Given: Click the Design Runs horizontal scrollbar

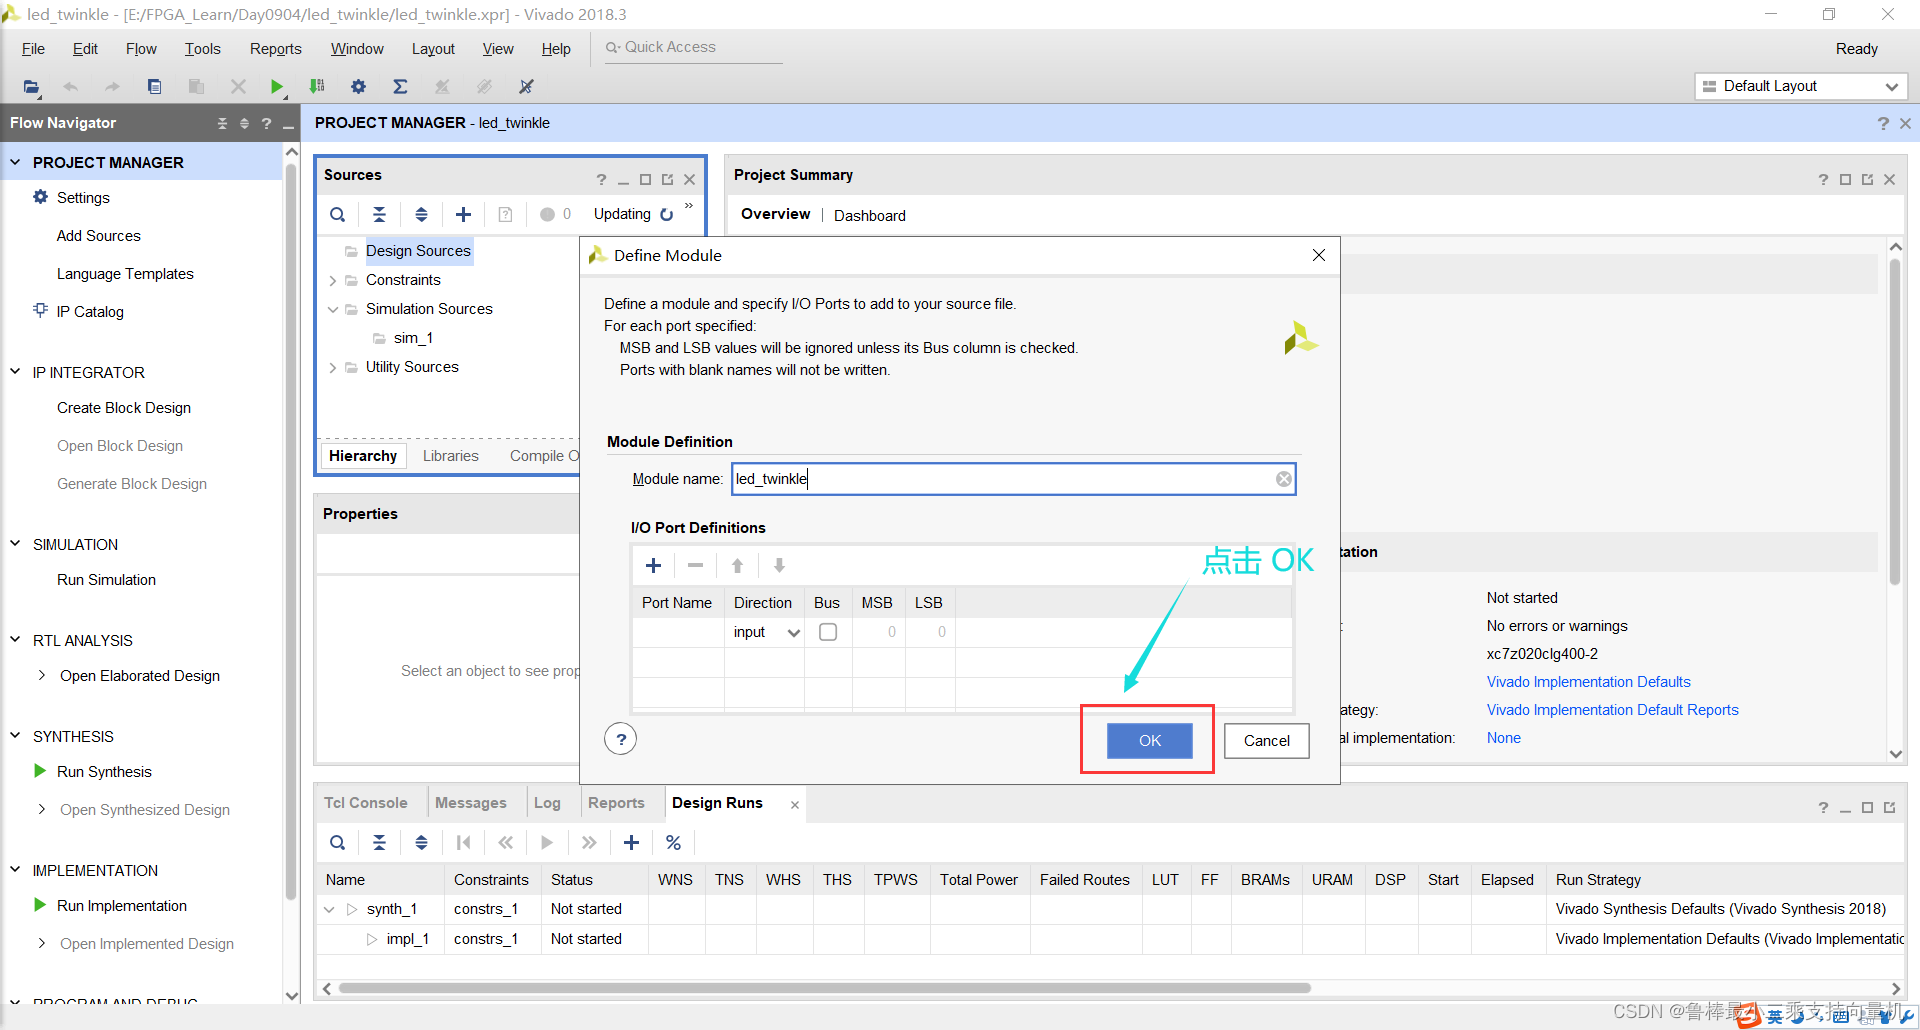Looking at the screenshot, I should coord(825,988).
